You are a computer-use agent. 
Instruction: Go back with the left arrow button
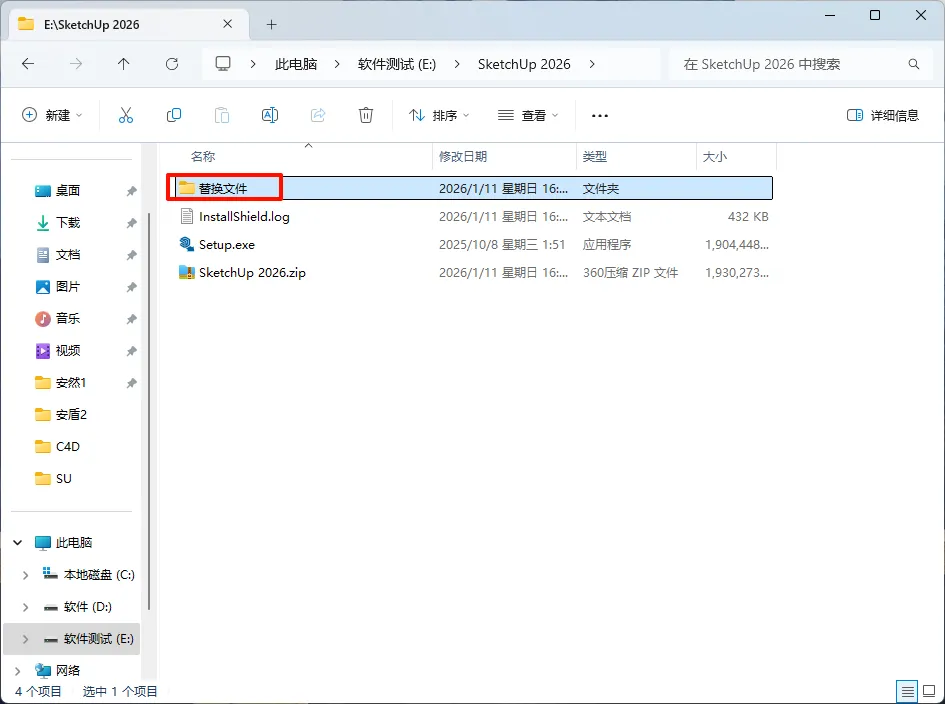click(x=28, y=64)
